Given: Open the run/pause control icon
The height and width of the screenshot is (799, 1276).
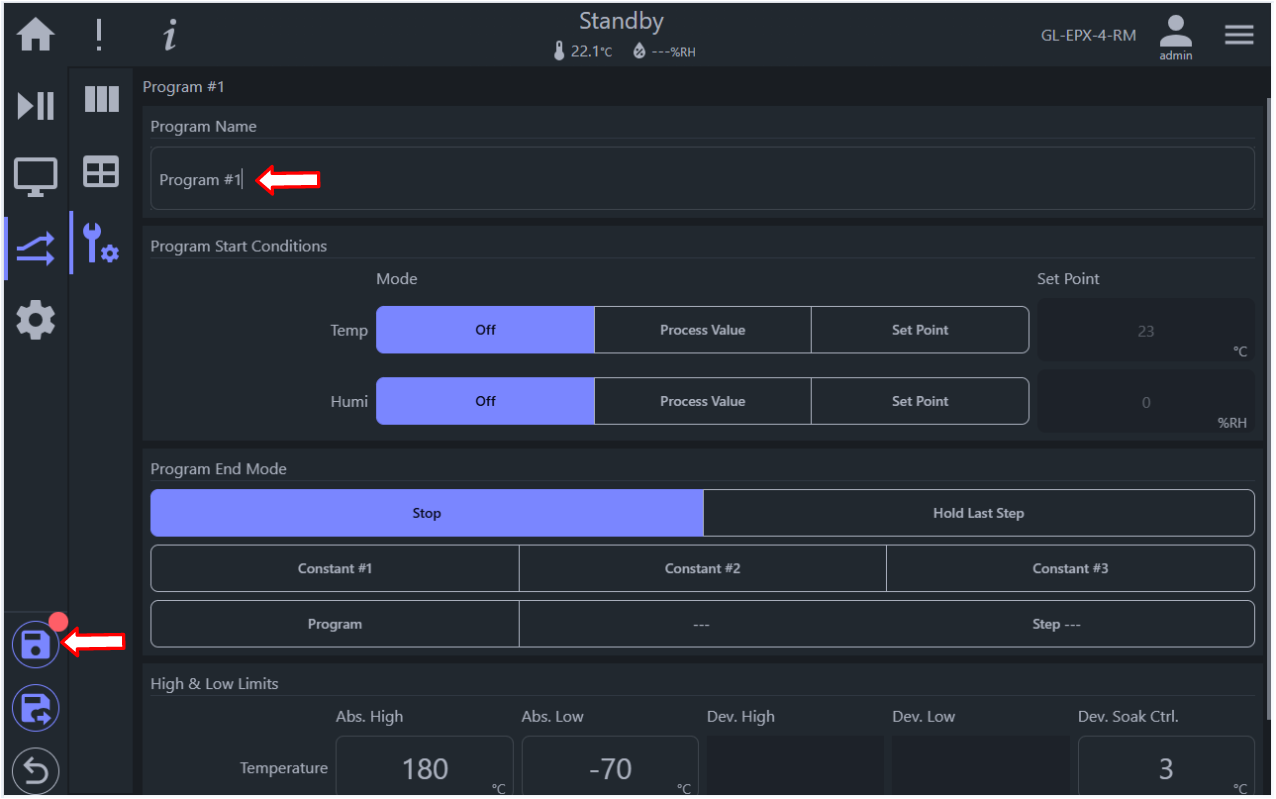Looking at the screenshot, I should point(36,105).
